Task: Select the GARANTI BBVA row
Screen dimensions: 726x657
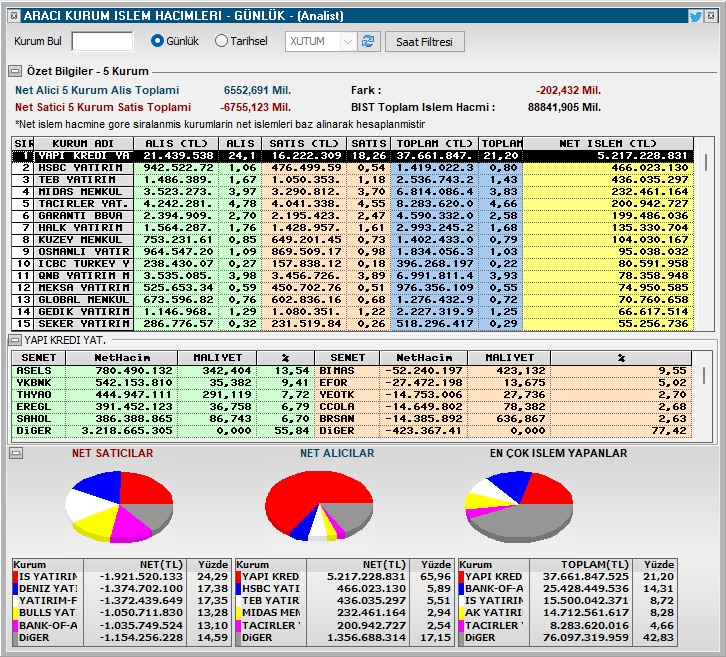Action: coord(353,216)
